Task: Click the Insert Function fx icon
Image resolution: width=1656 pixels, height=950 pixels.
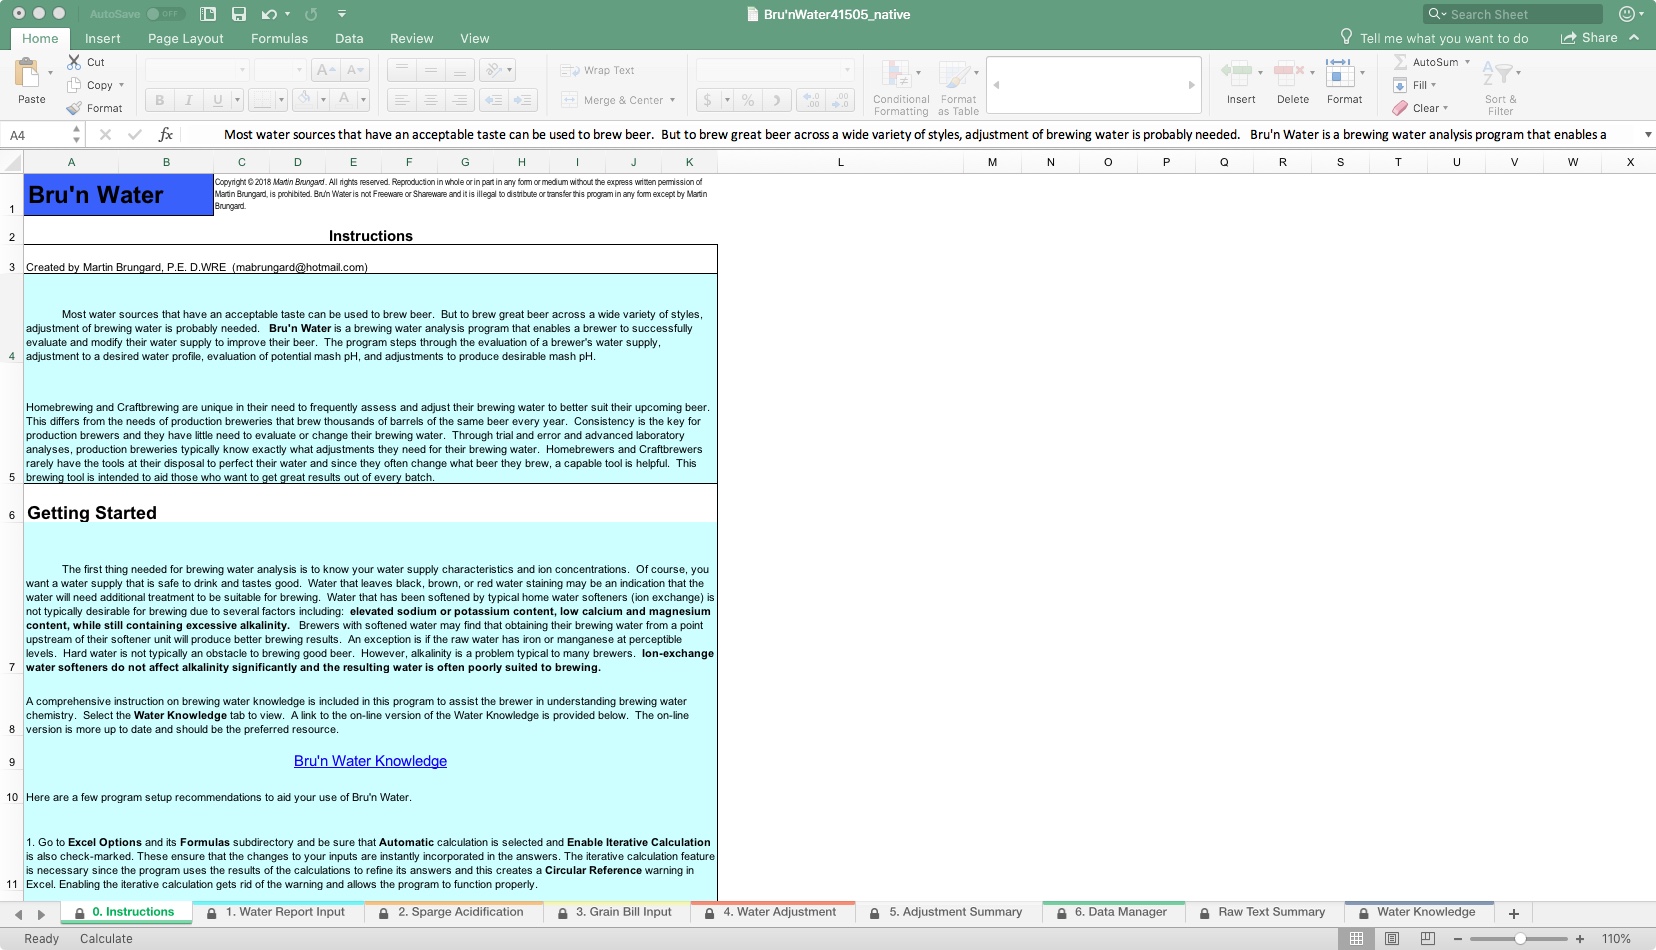Action: (x=166, y=135)
